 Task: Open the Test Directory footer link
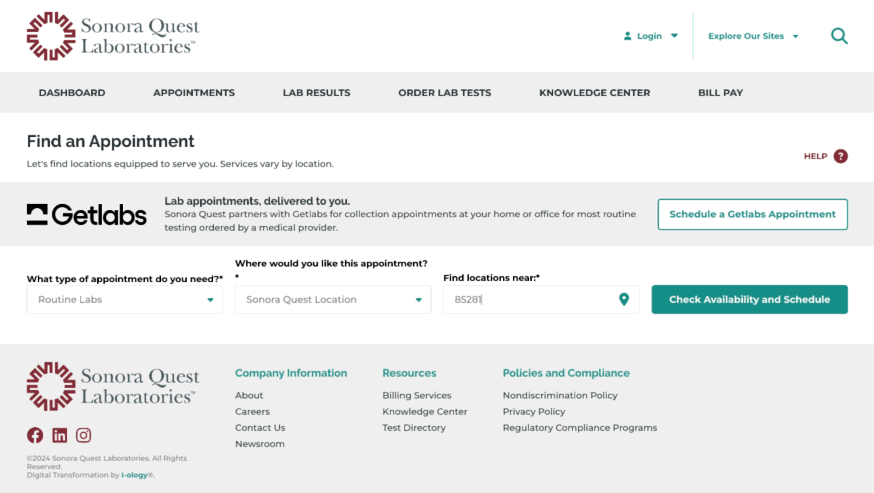click(x=414, y=428)
